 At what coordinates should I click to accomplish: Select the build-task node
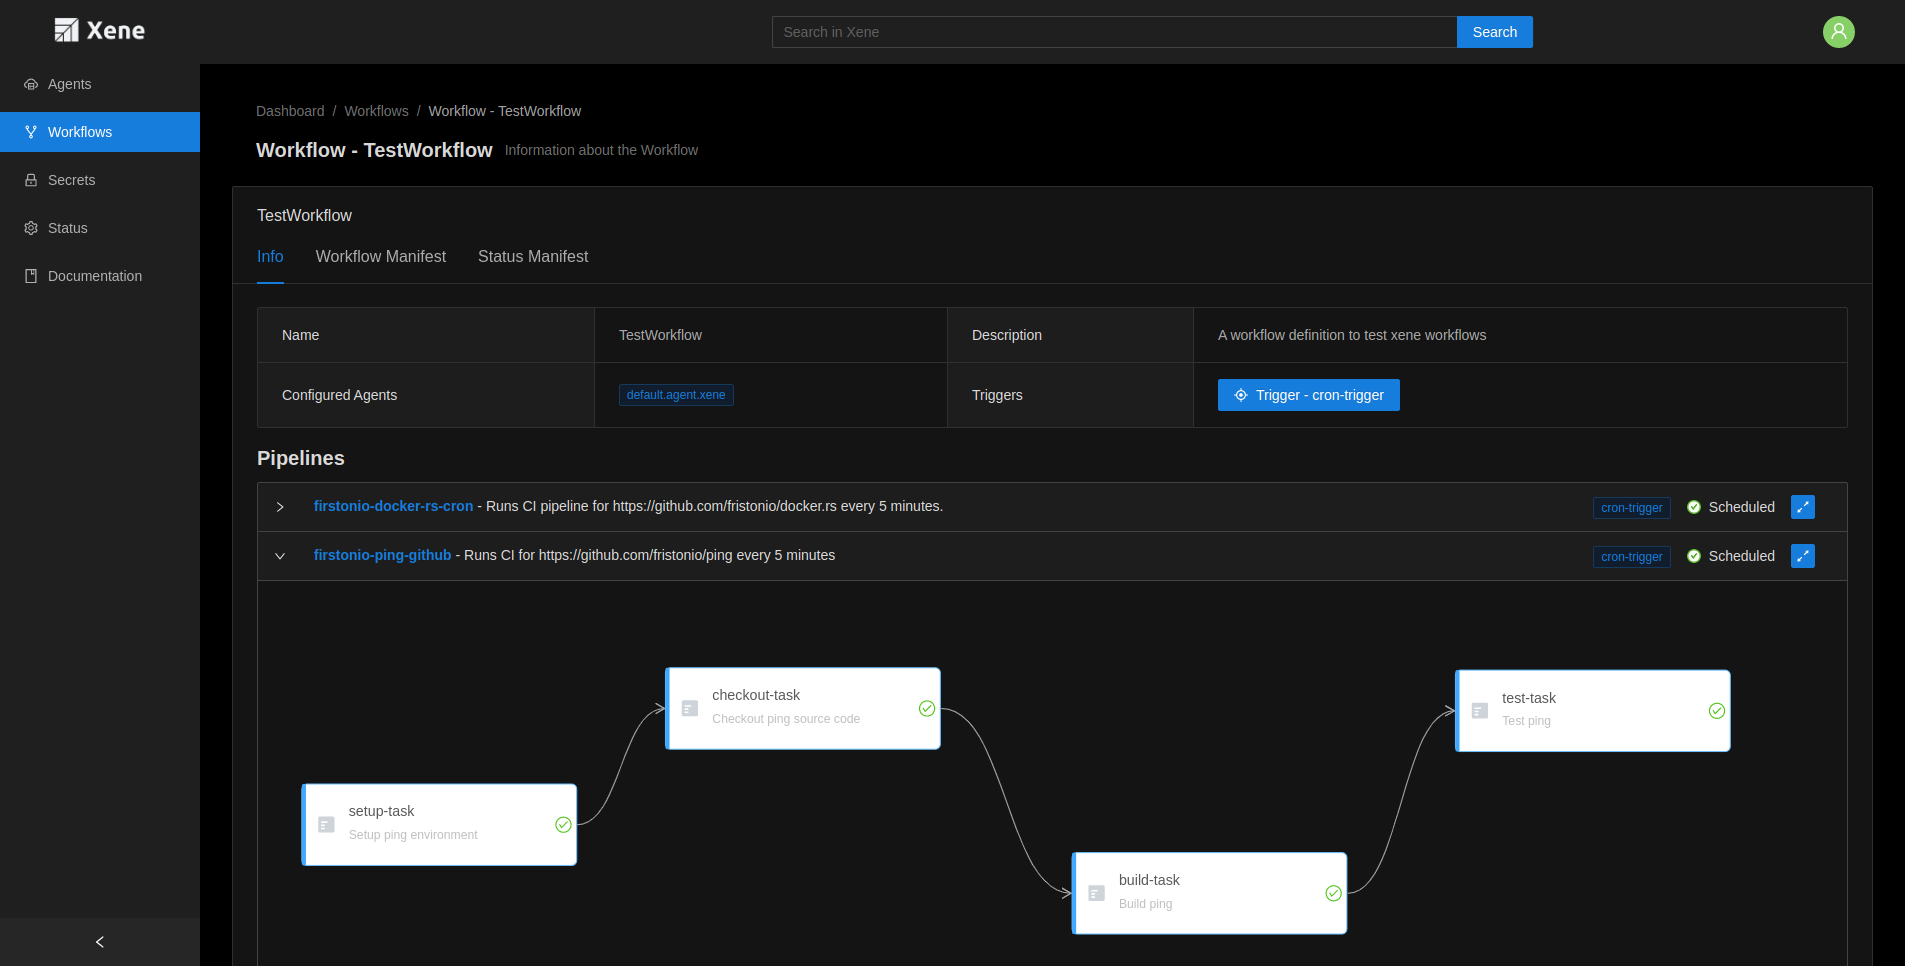pyautogui.click(x=1209, y=893)
